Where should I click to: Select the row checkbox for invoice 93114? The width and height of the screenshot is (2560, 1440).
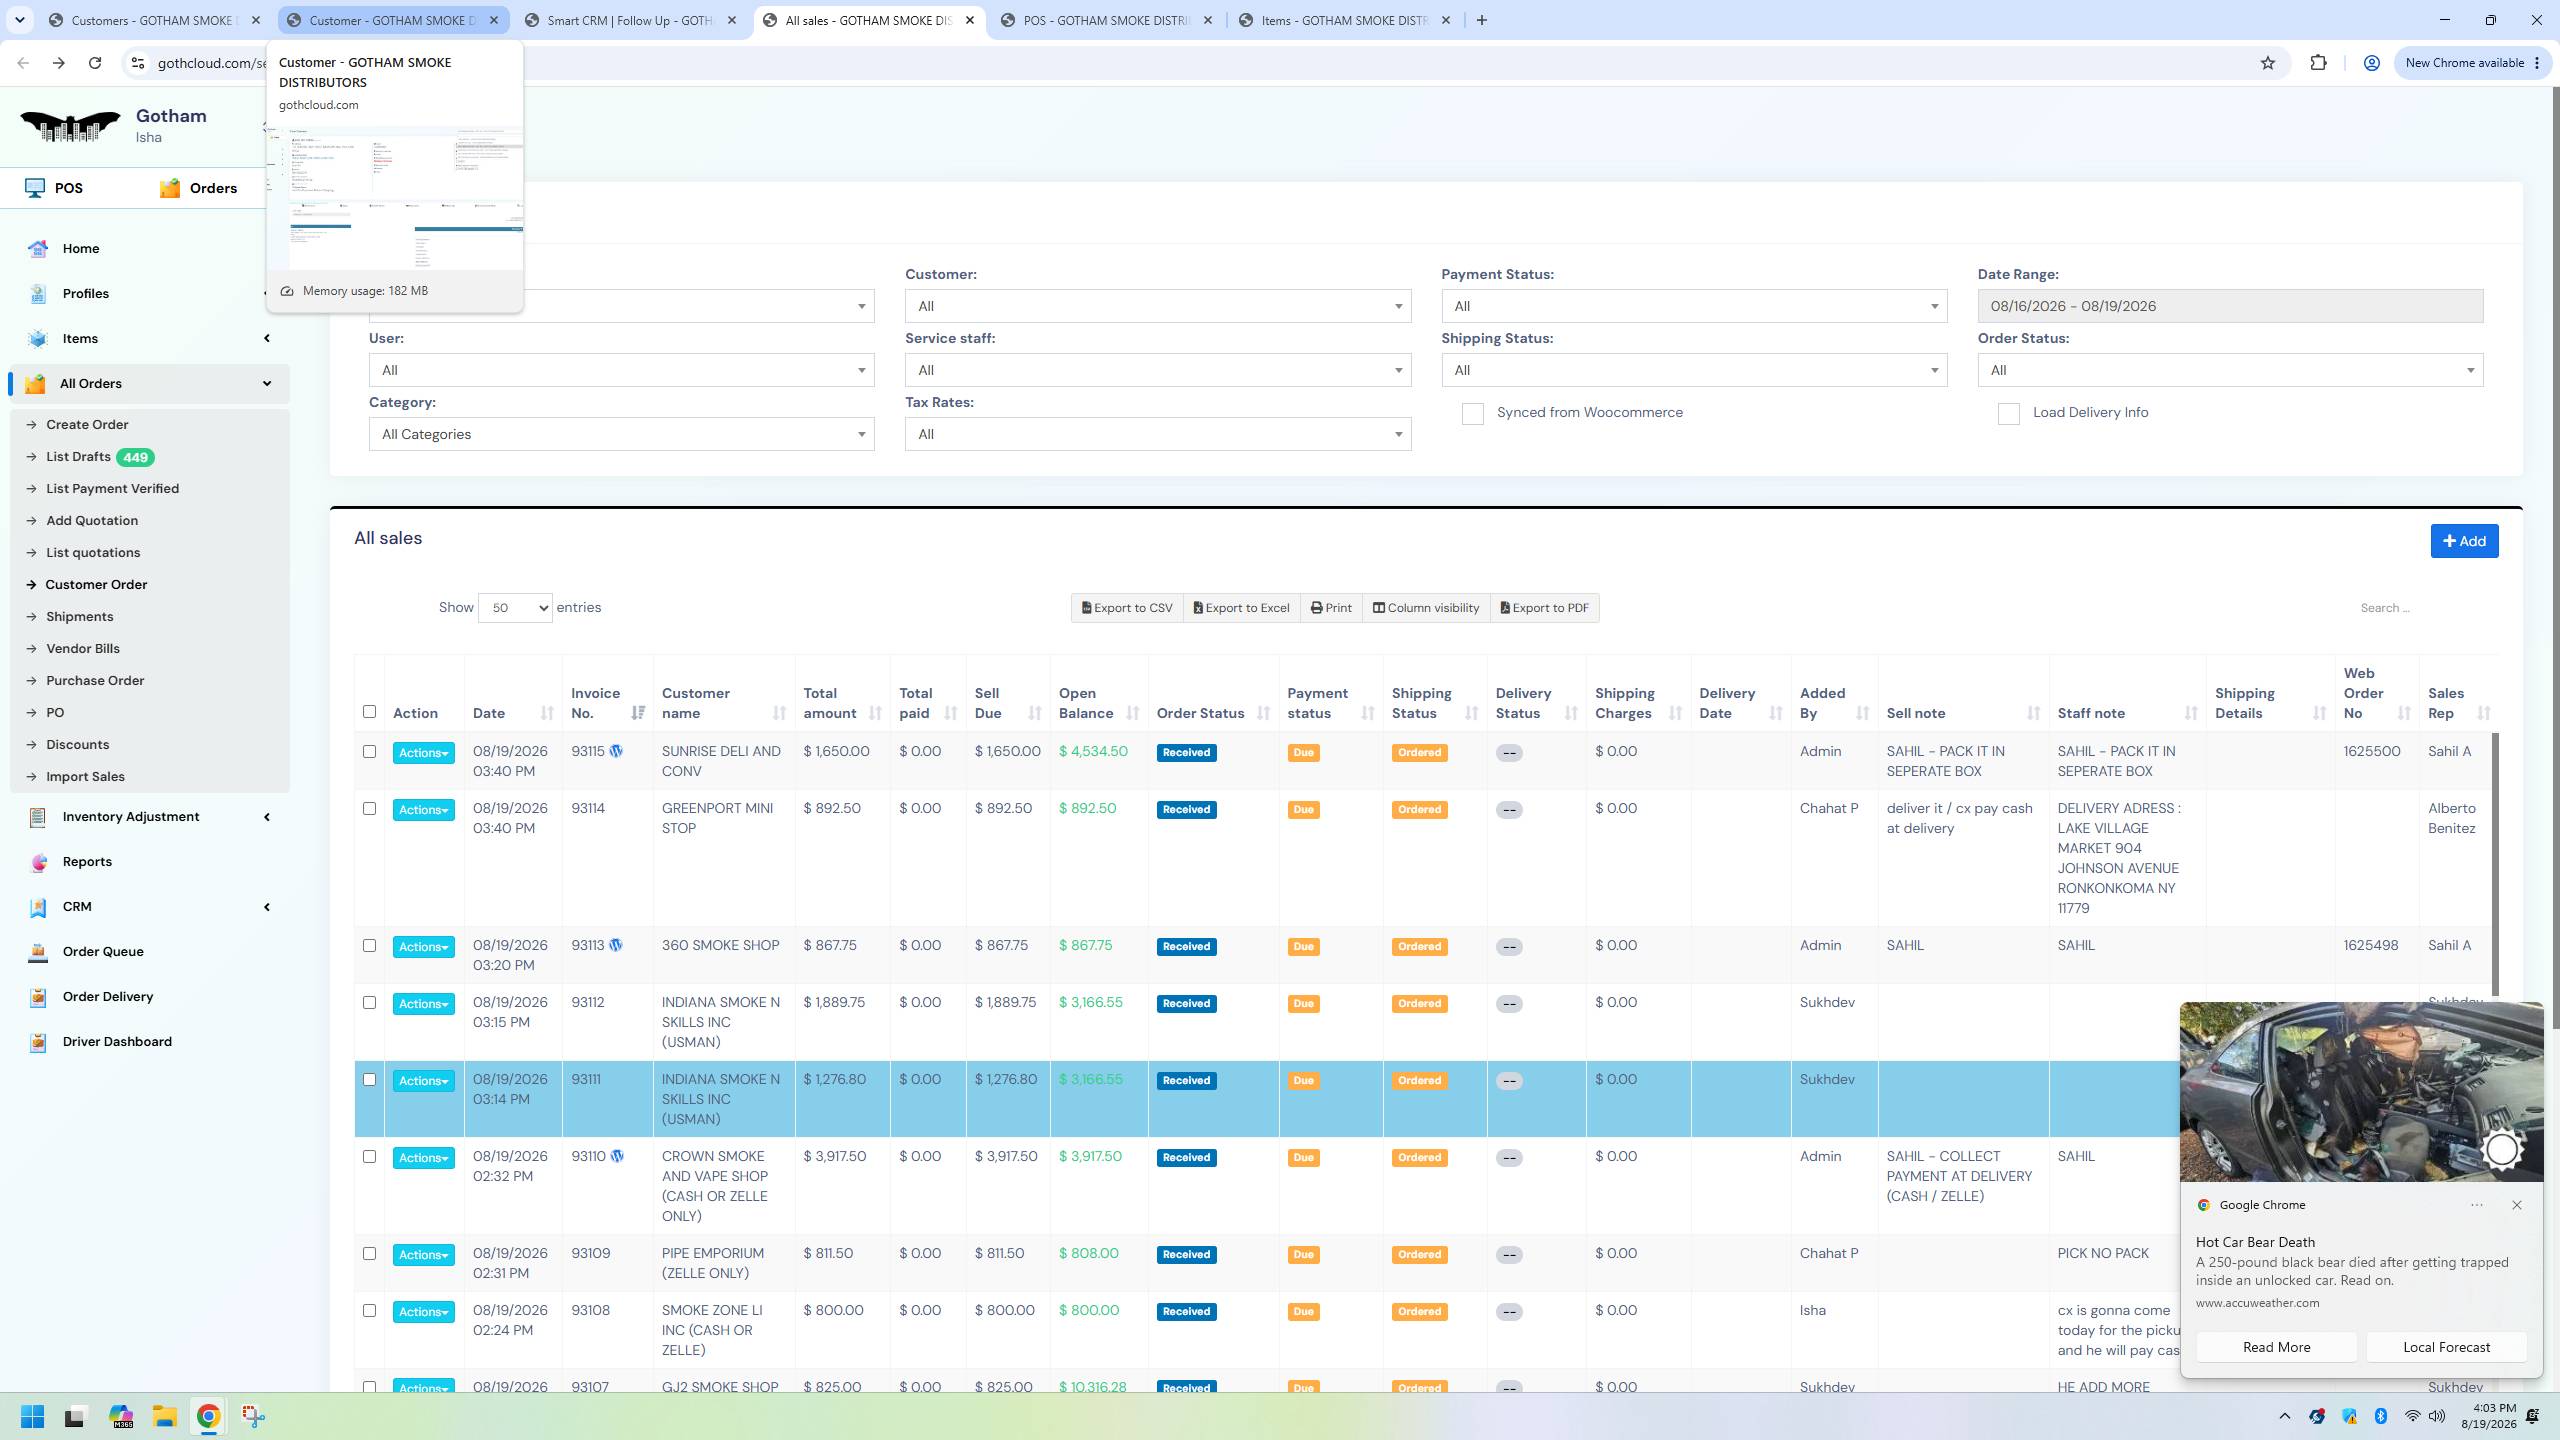(369, 808)
